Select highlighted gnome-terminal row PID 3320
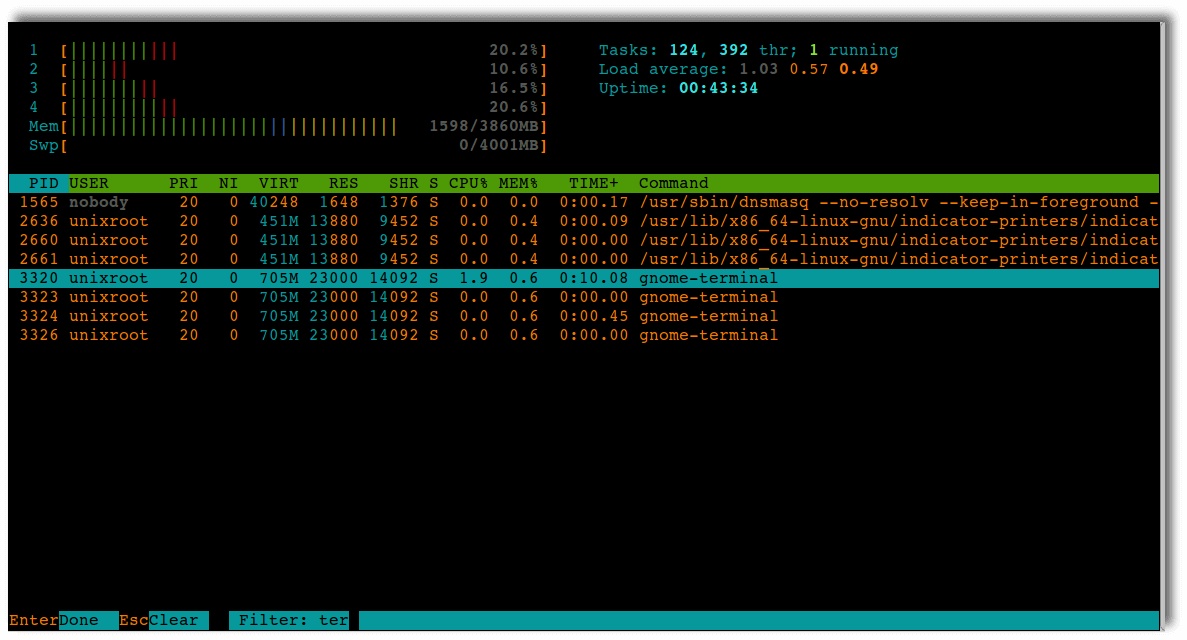 click(584, 278)
